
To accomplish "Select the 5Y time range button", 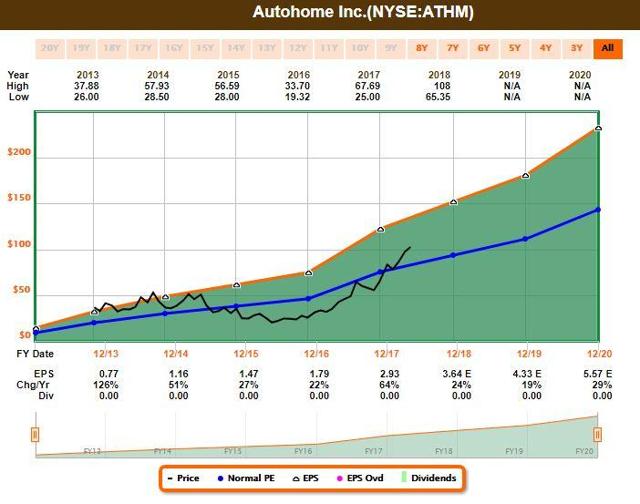I will (515, 49).
